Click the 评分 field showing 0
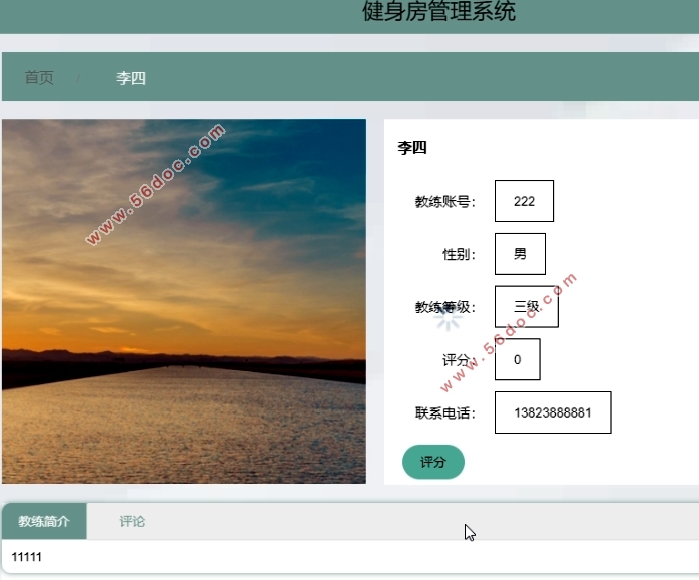 pos(517,360)
